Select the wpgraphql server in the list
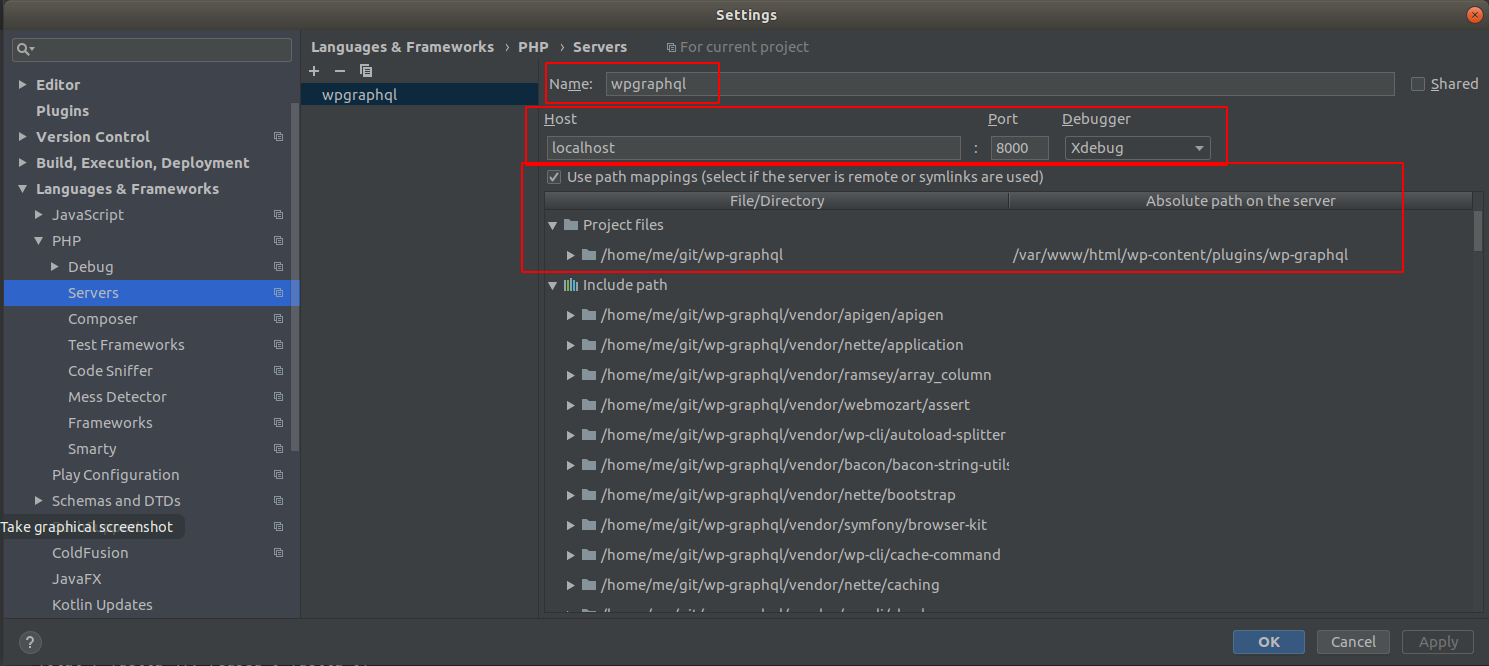Viewport: 1489px width, 666px height. pyautogui.click(x=420, y=95)
